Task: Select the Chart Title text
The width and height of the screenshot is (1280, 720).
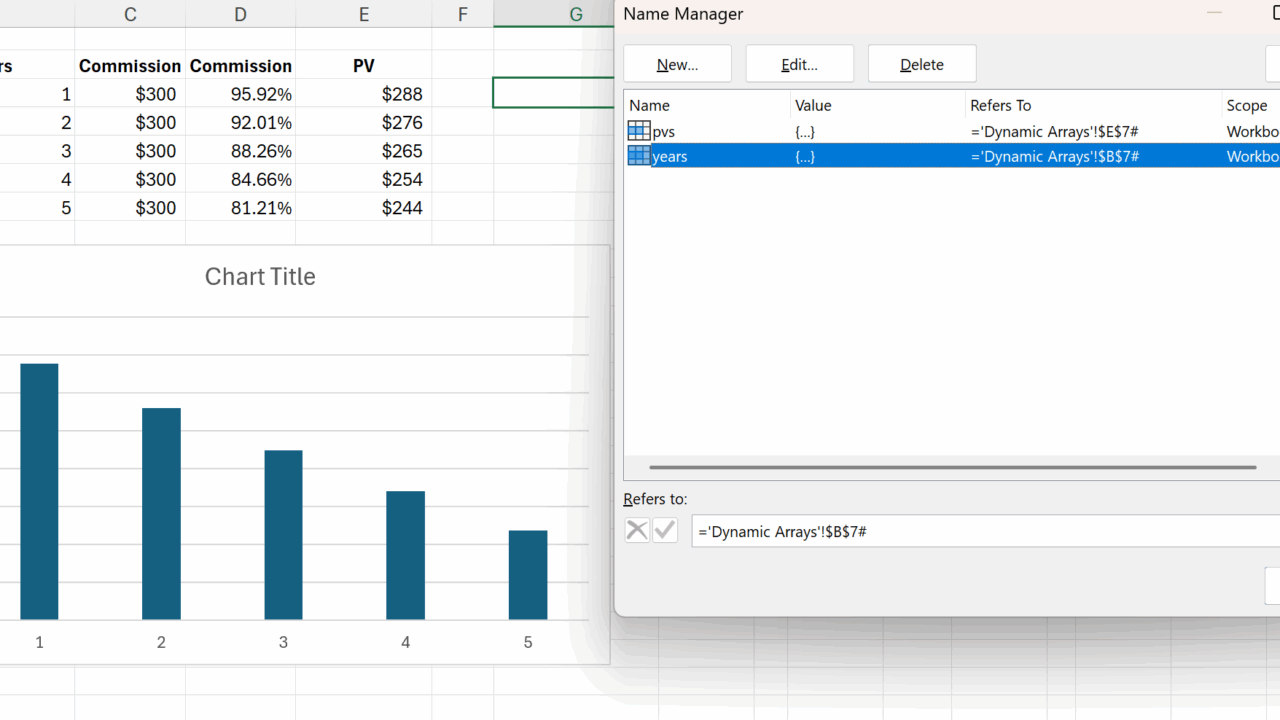Action: tap(260, 277)
